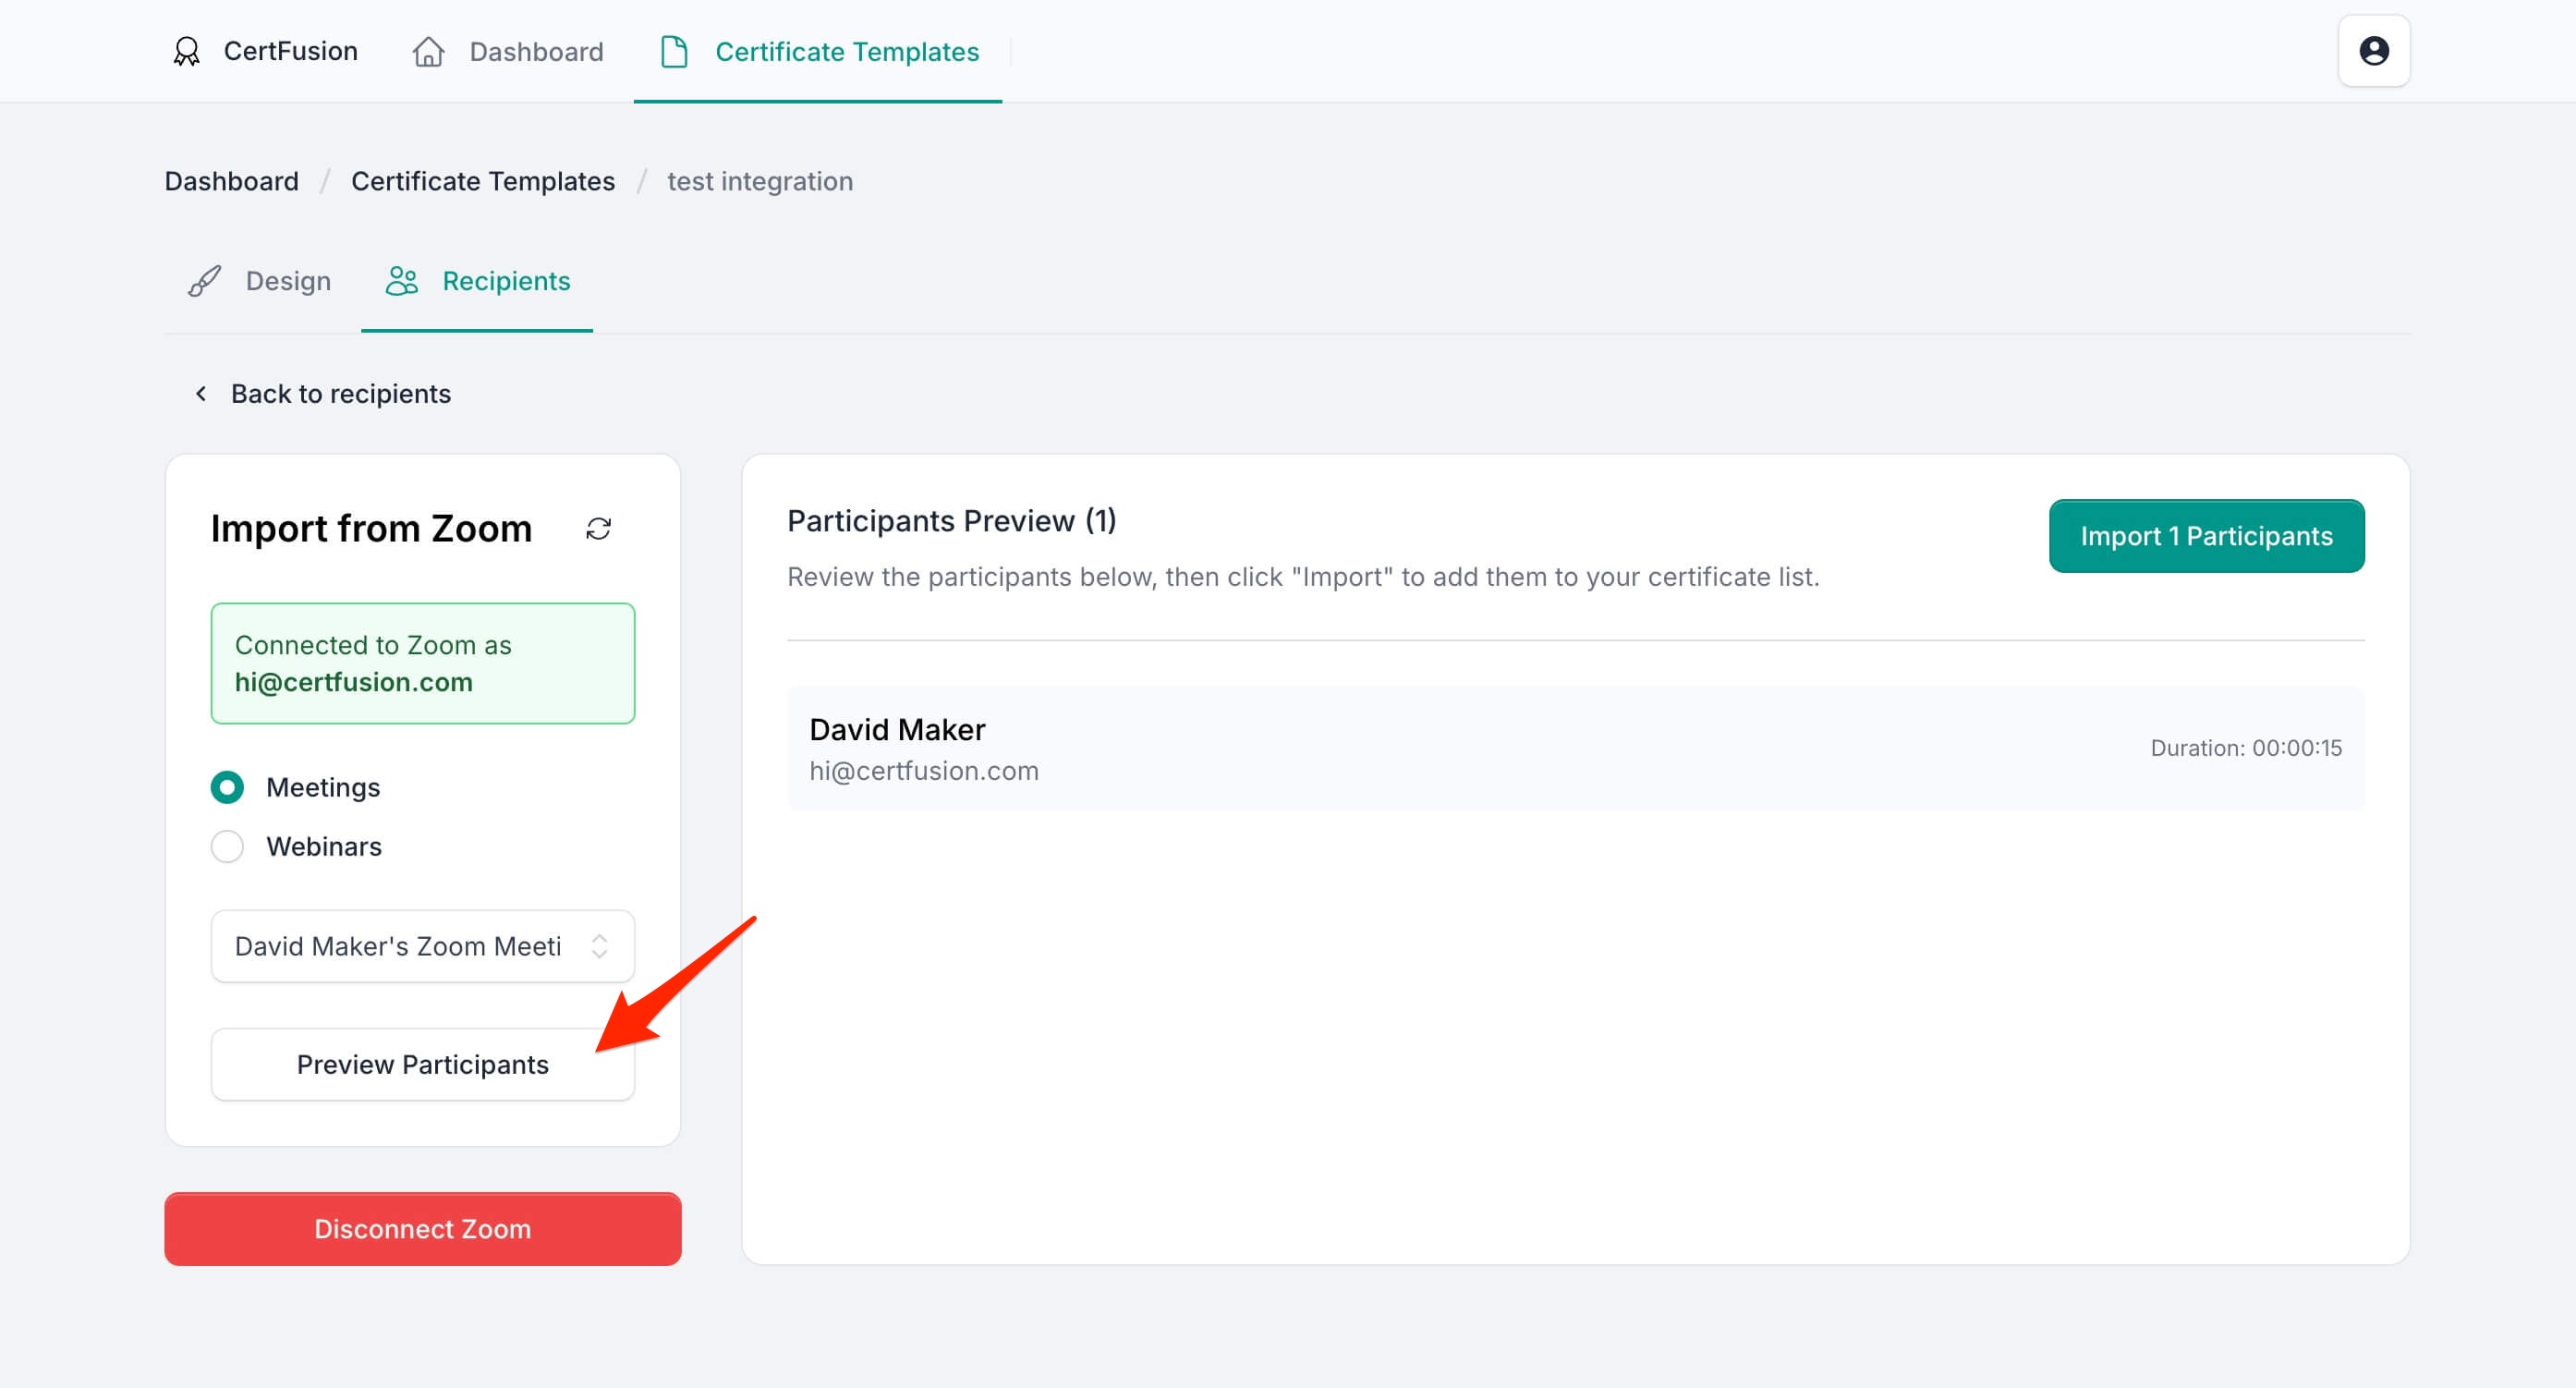Go to Dashboard in top navigation

point(536,52)
